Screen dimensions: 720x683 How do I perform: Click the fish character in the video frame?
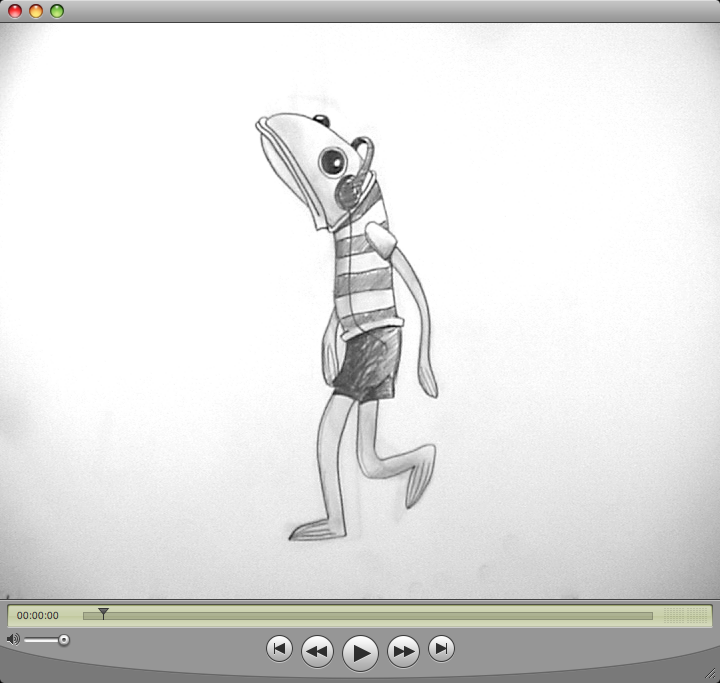pyautogui.click(x=354, y=326)
